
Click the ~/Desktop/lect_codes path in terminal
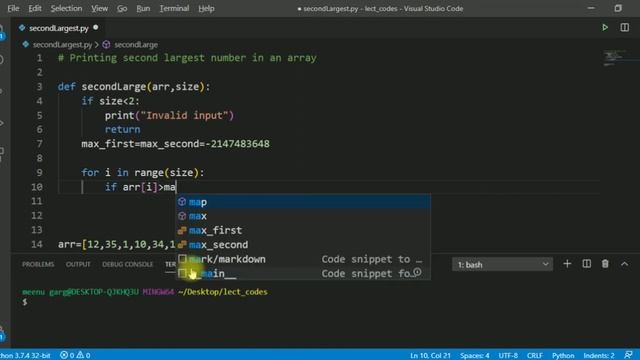223,292
